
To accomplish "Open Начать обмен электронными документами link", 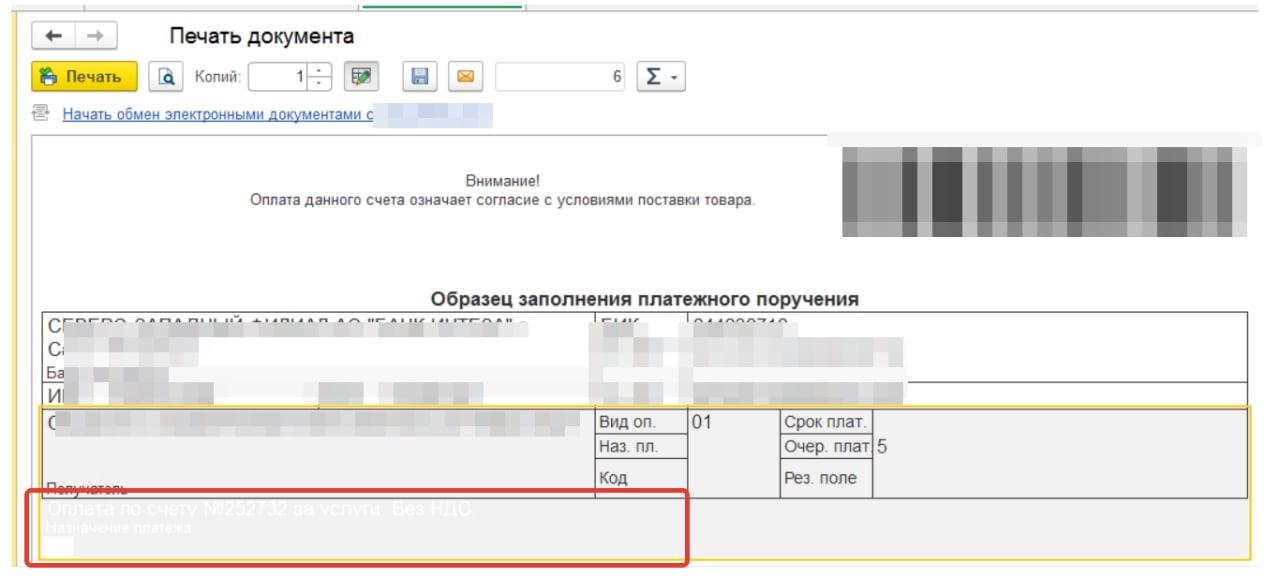I will (x=218, y=114).
